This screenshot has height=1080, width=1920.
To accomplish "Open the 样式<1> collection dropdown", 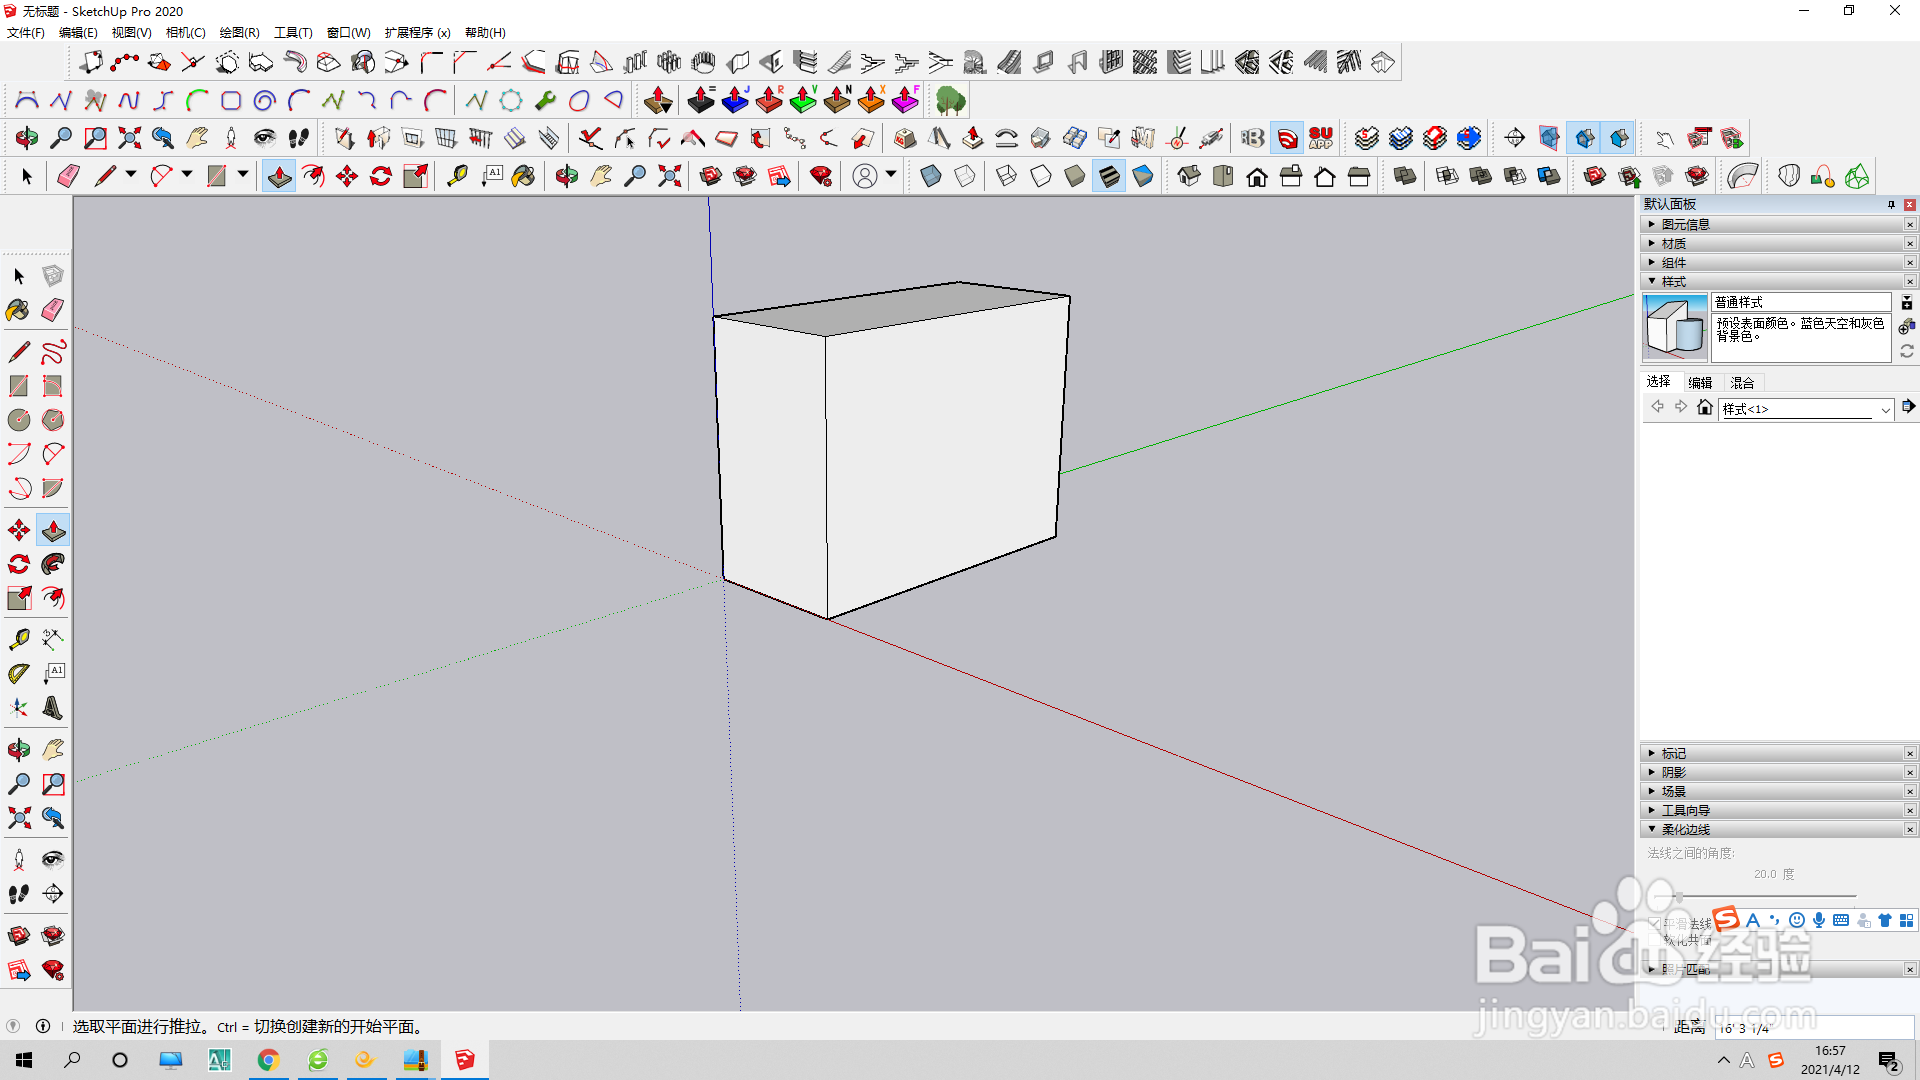I will coord(1885,409).
